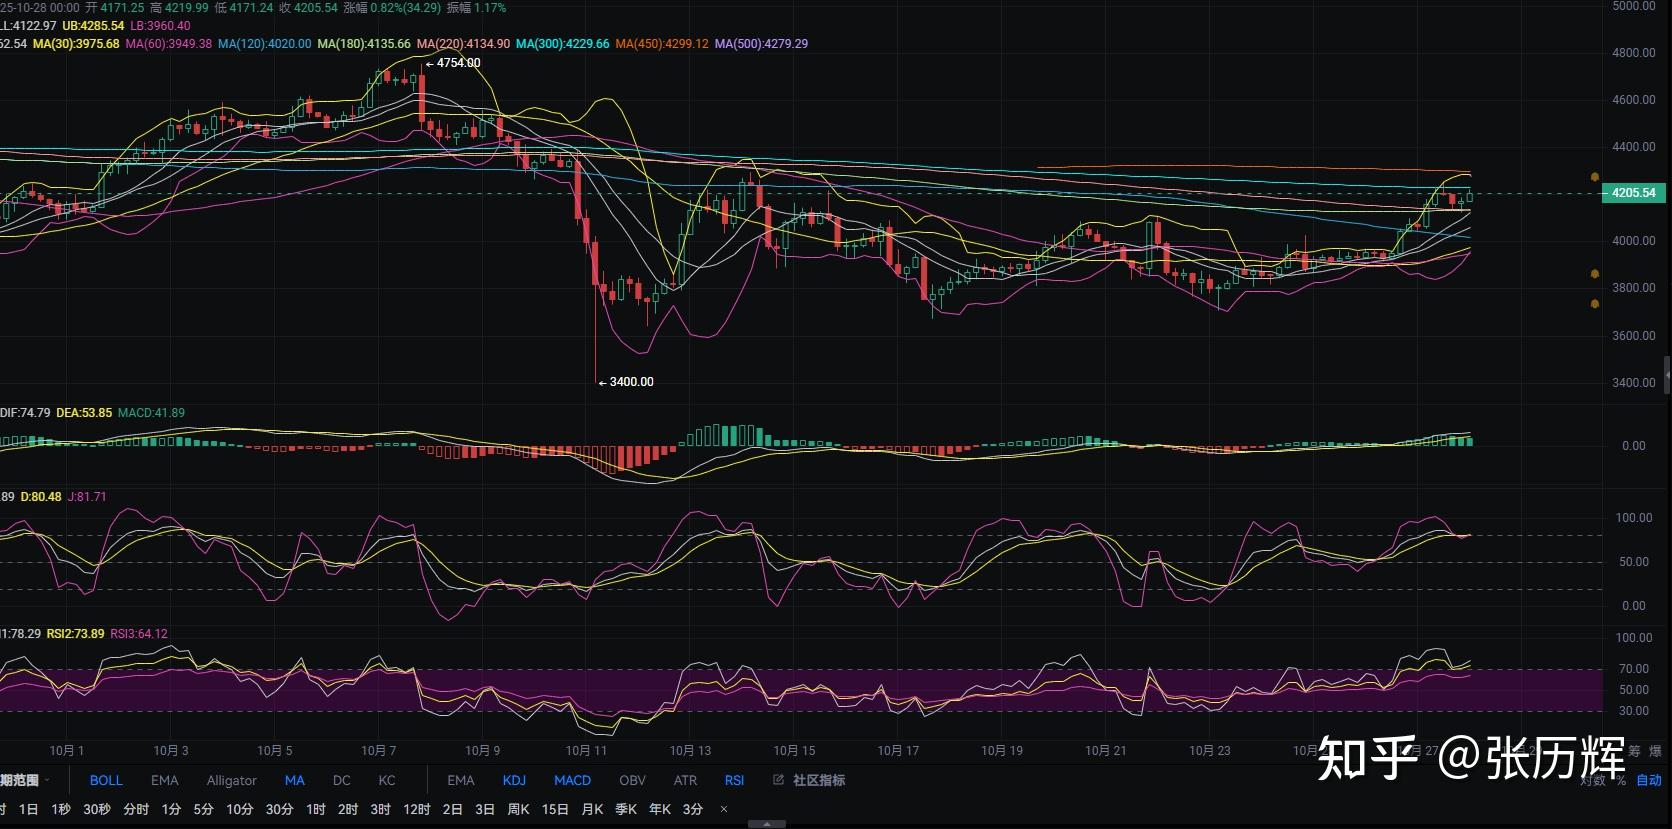Click the 3400.00 low price marker

(630, 382)
